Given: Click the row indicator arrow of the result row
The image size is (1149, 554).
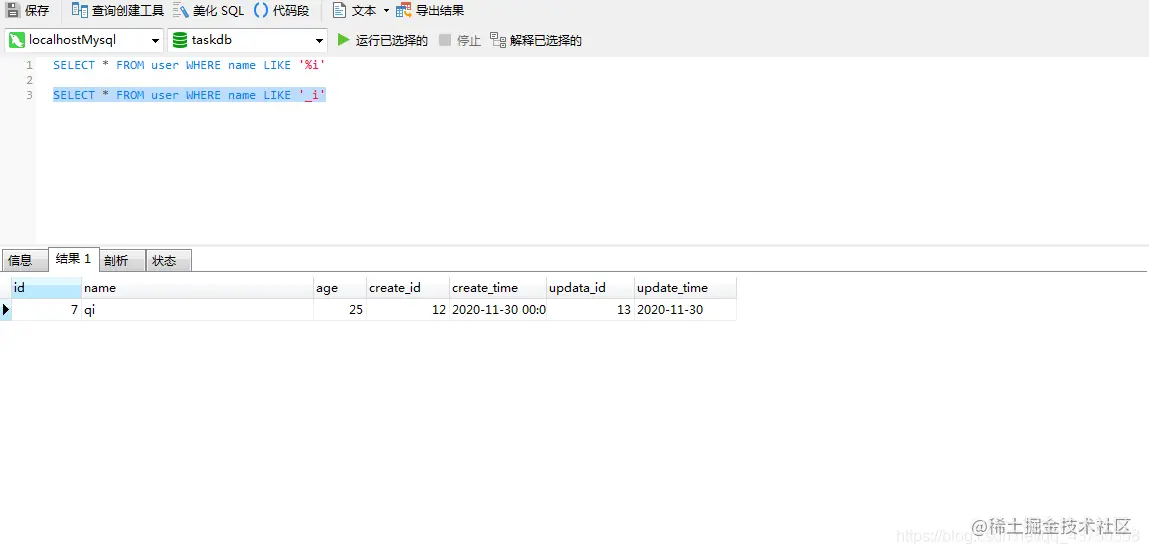Looking at the screenshot, I should coord(6,310).
